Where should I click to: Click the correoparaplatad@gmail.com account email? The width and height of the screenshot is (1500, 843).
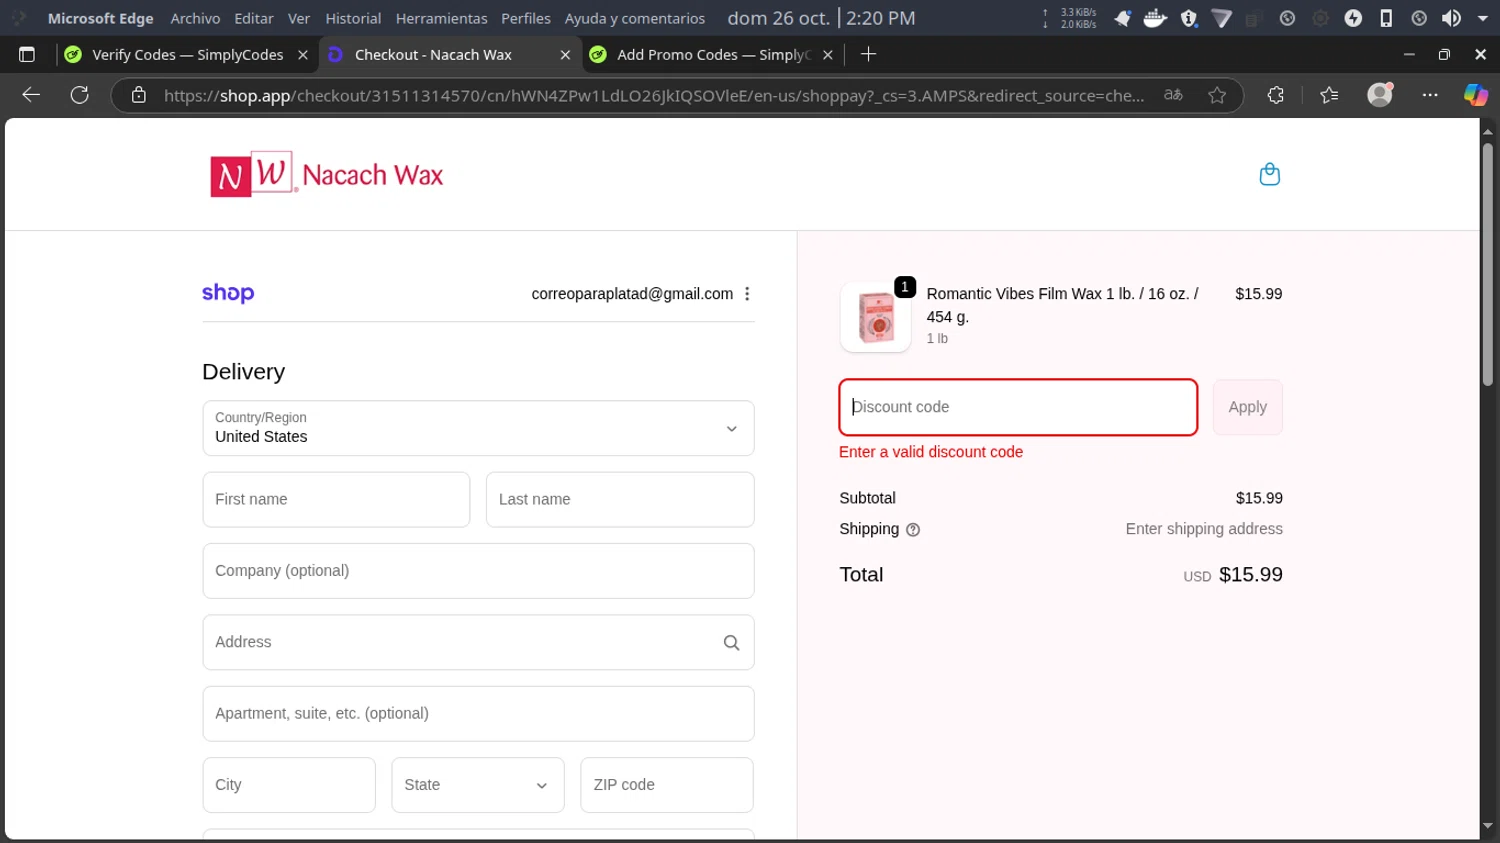[632, 294]
